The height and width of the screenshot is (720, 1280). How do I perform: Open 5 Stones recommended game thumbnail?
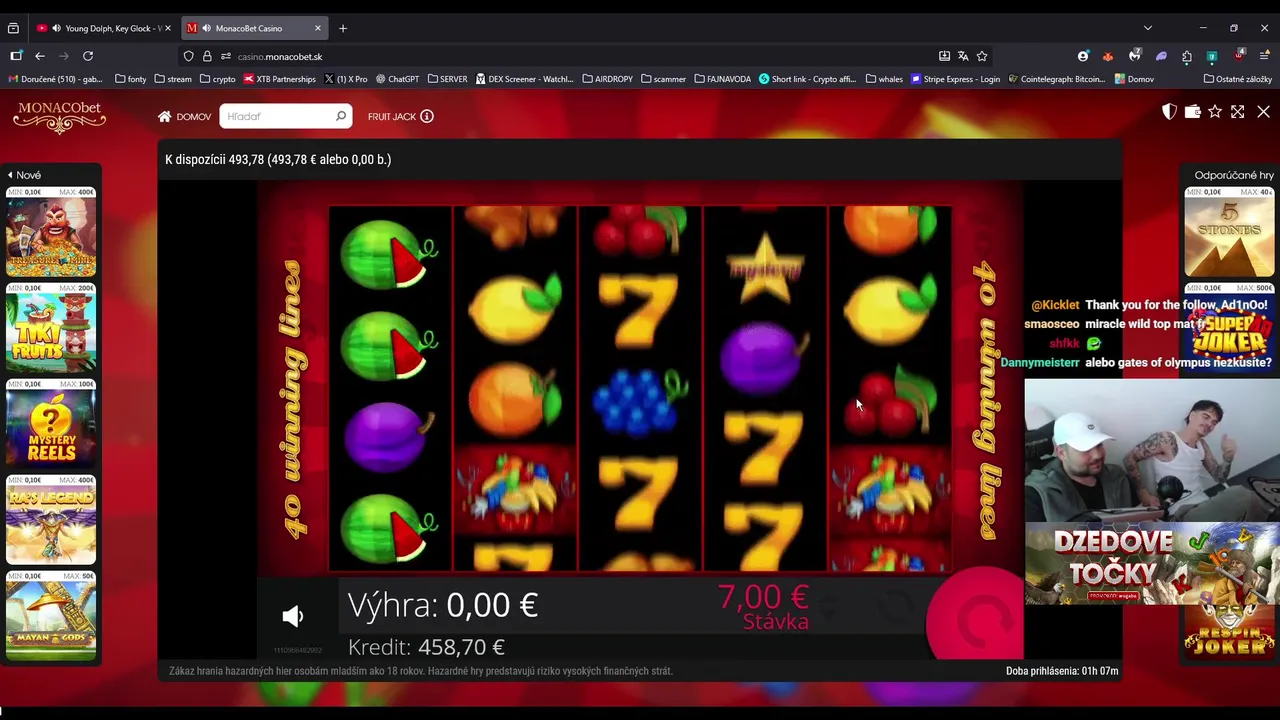[1229, 232]
